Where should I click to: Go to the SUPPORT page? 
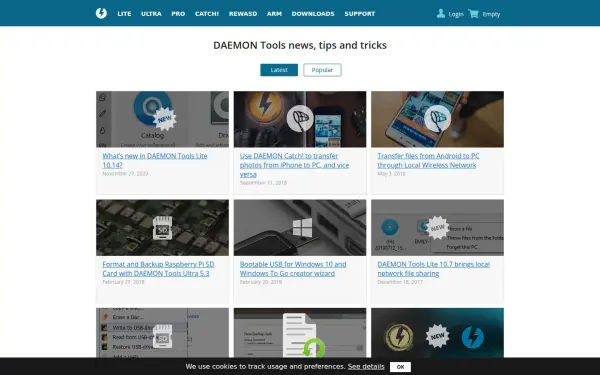coord(360,14)
